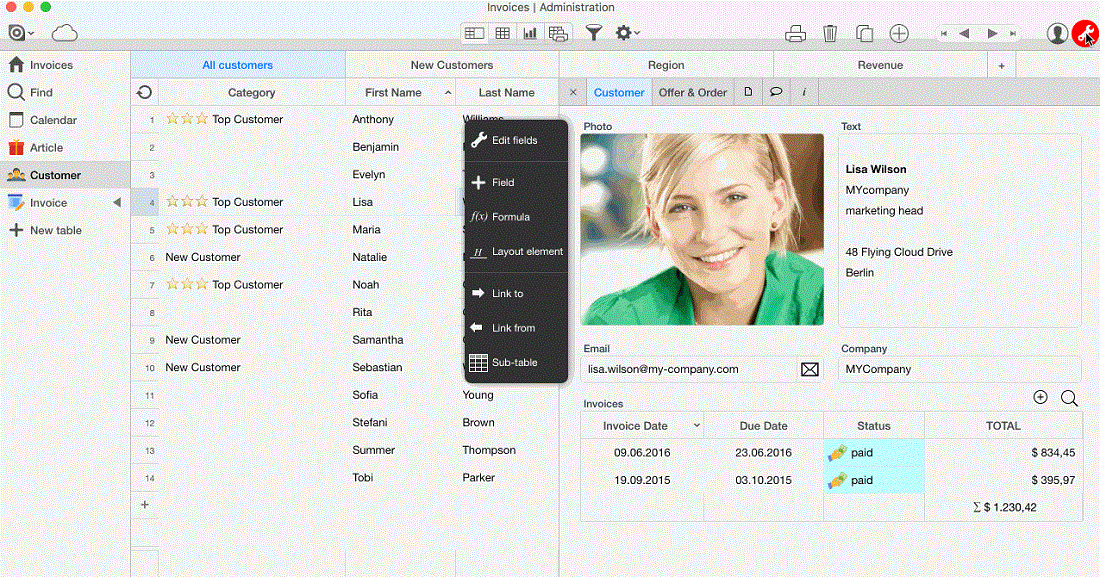The image size is (1100, 577).
Task: Toggle Invoice Date column sort chevron
Action: pyautogui.click(x=697, y=425)
